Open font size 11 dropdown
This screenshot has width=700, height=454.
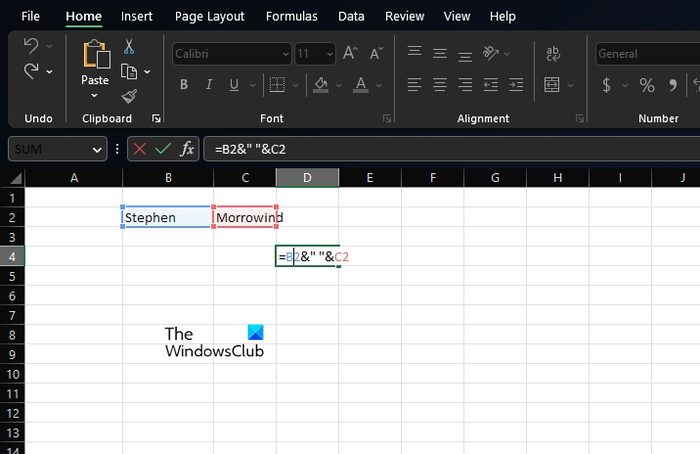(x=329, y=54)
